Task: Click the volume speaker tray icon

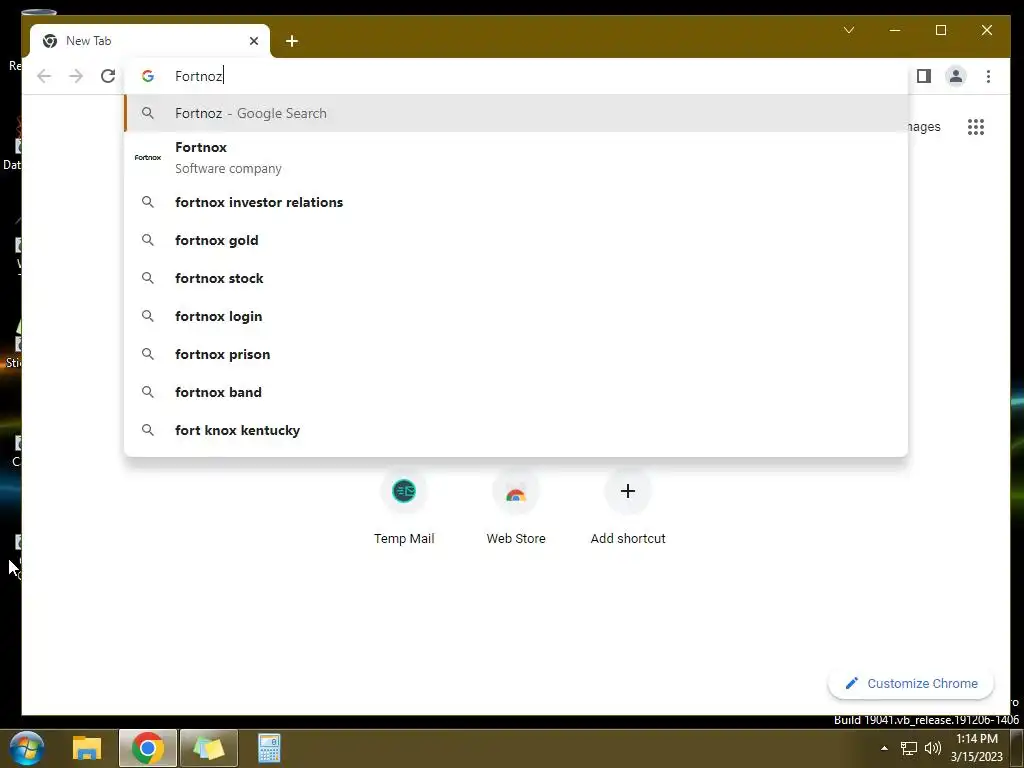Action: [x=933, y=748]
